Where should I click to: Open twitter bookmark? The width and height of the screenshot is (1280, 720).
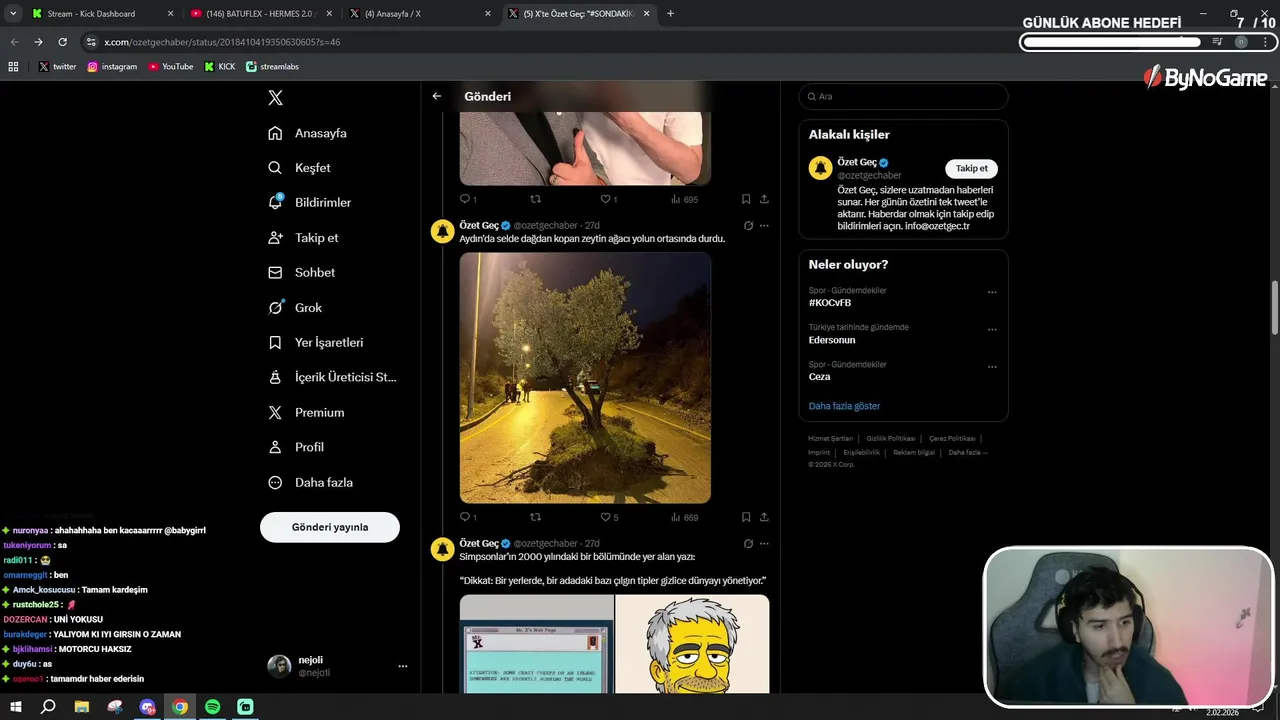[58, 67]
